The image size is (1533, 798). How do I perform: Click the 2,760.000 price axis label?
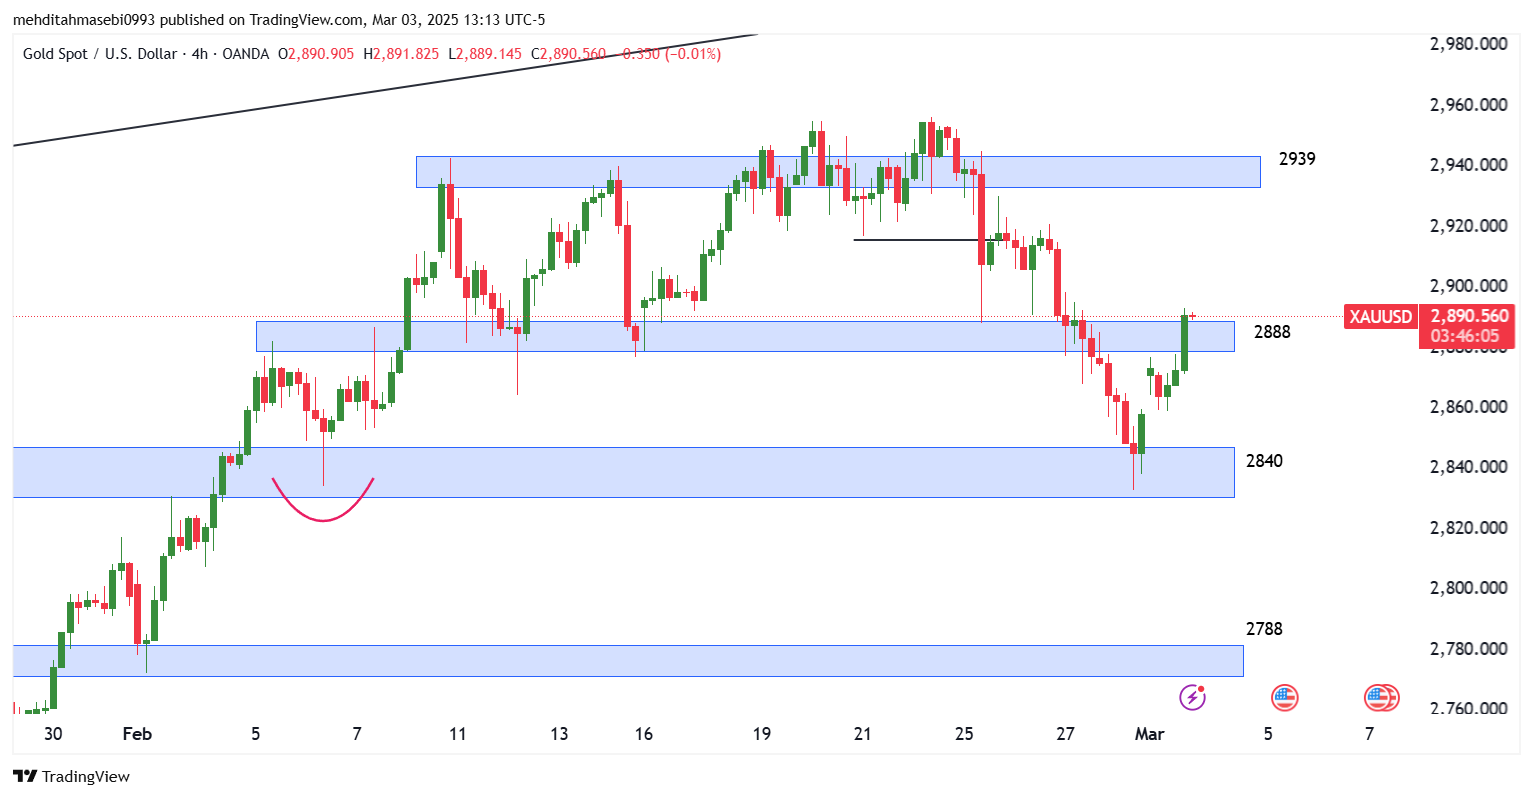[1469, 709]
